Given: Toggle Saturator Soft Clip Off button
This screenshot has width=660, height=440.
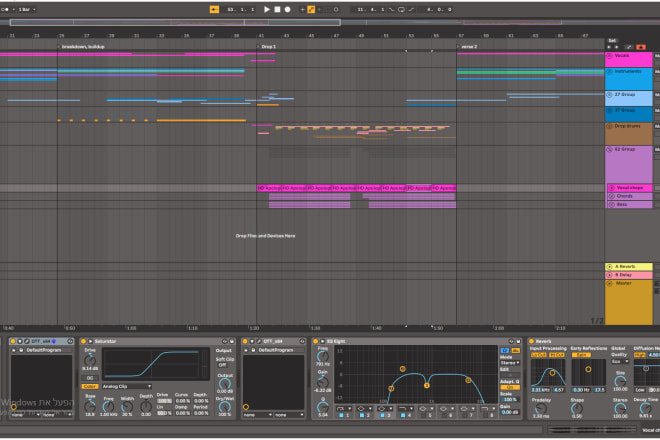Looking at the screenshot, I should 222,365.
